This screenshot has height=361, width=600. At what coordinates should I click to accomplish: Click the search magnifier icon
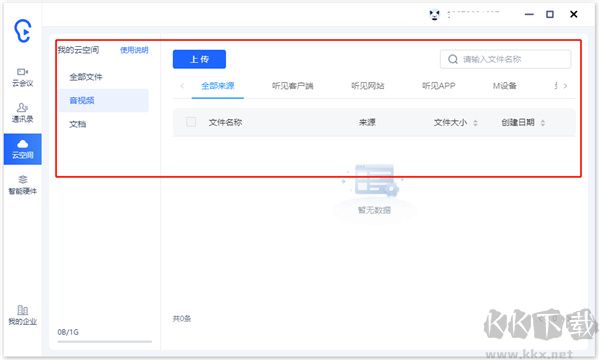click(x=453, y=59)
